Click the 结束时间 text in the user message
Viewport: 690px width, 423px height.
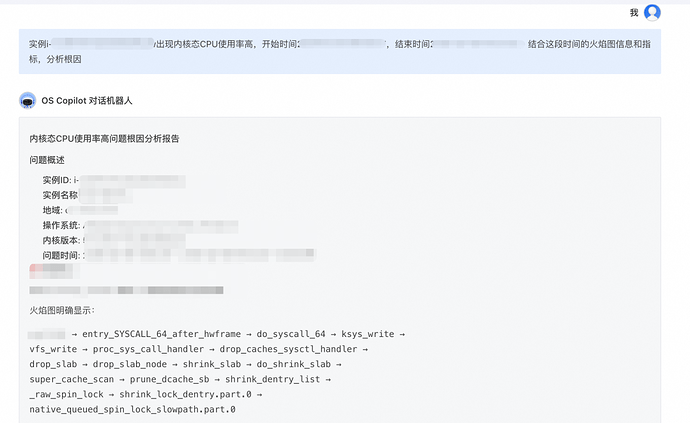coord(408,44)
